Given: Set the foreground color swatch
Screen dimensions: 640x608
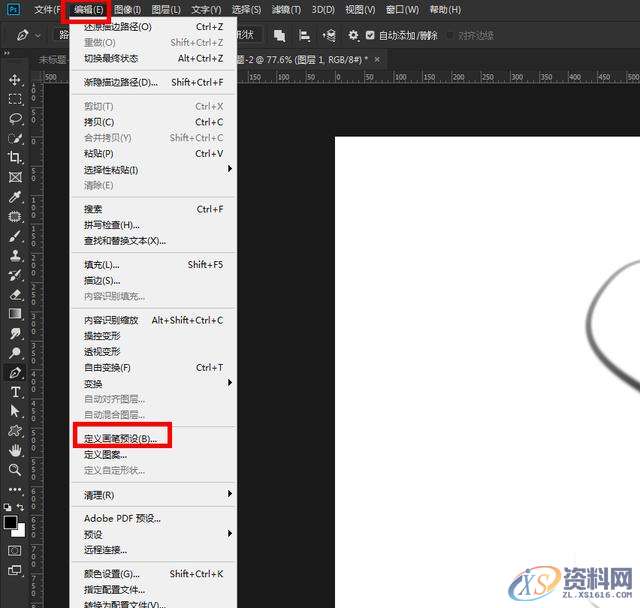Looking at the screenshot, I should [10, 522].
